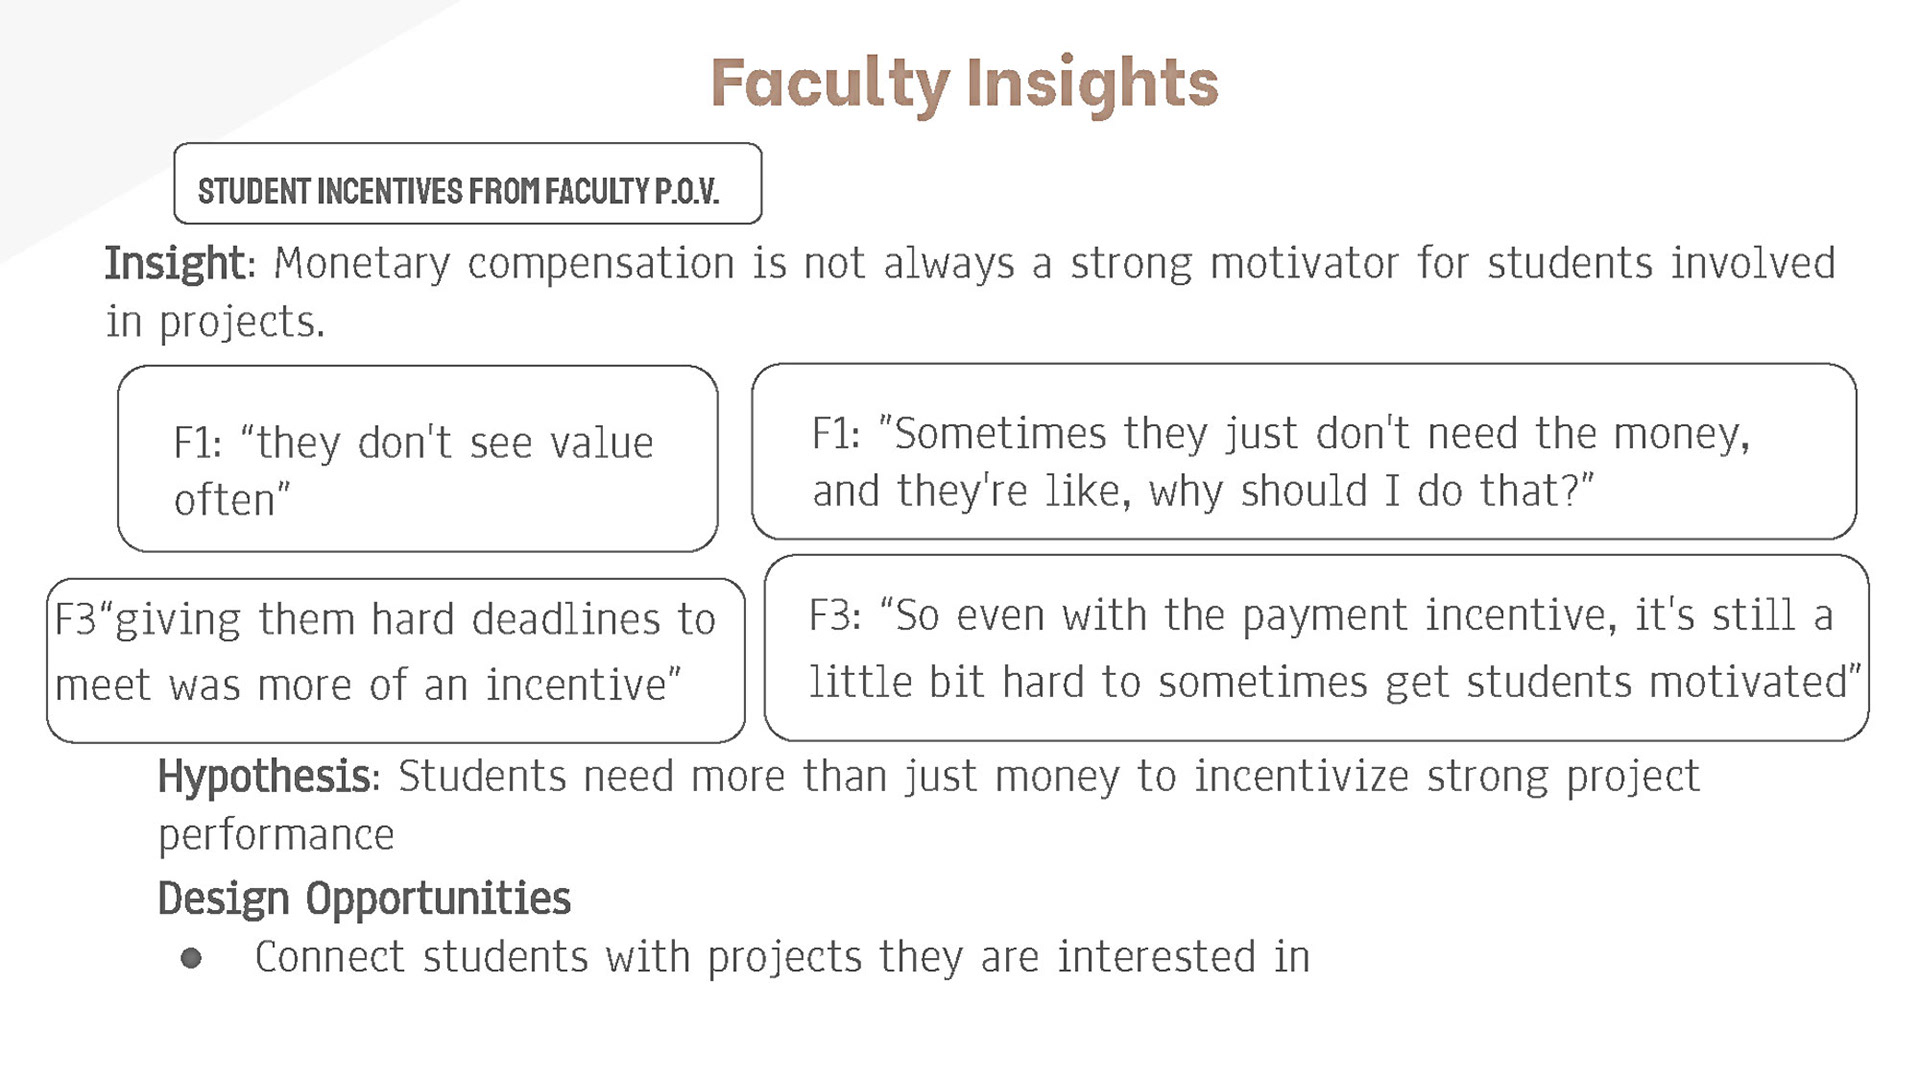This screenshot has width=1920, height=1080.
Task: Click the Design Opportunities heading
Action: click(x=364, y=898)
